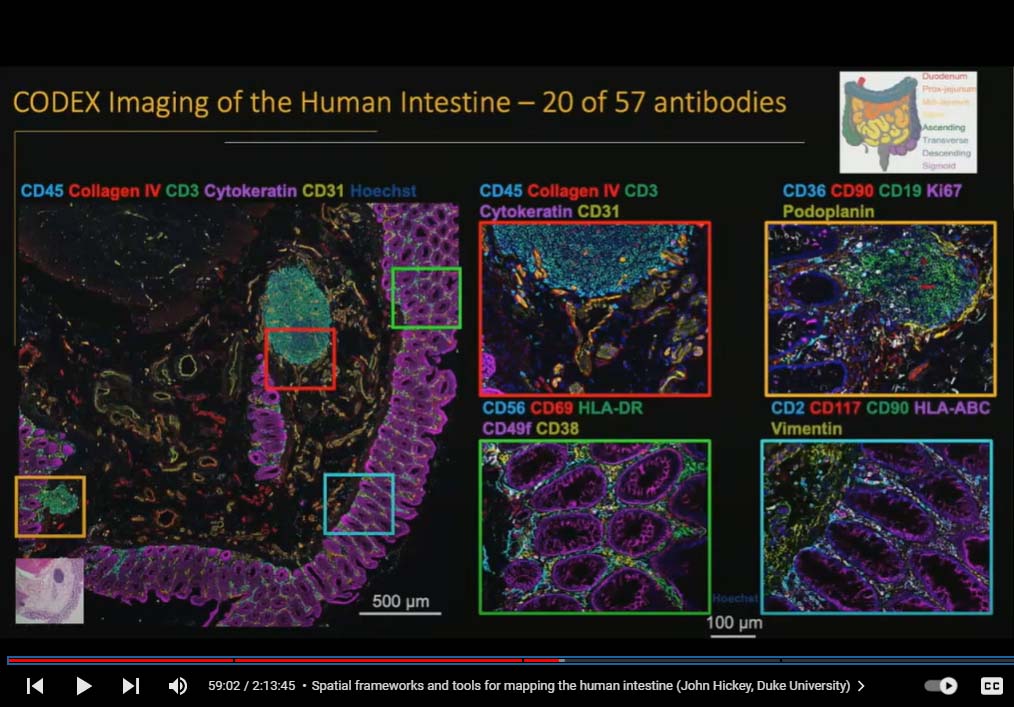Click the '100 μm' scale bar label
Image resolution: width=1014 pixels, height=707 pixels.
[734, 622]
